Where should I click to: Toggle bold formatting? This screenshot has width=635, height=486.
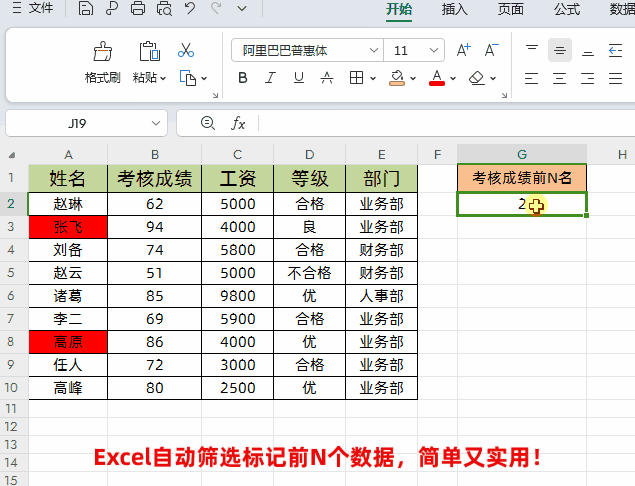(x=243, y=78)
